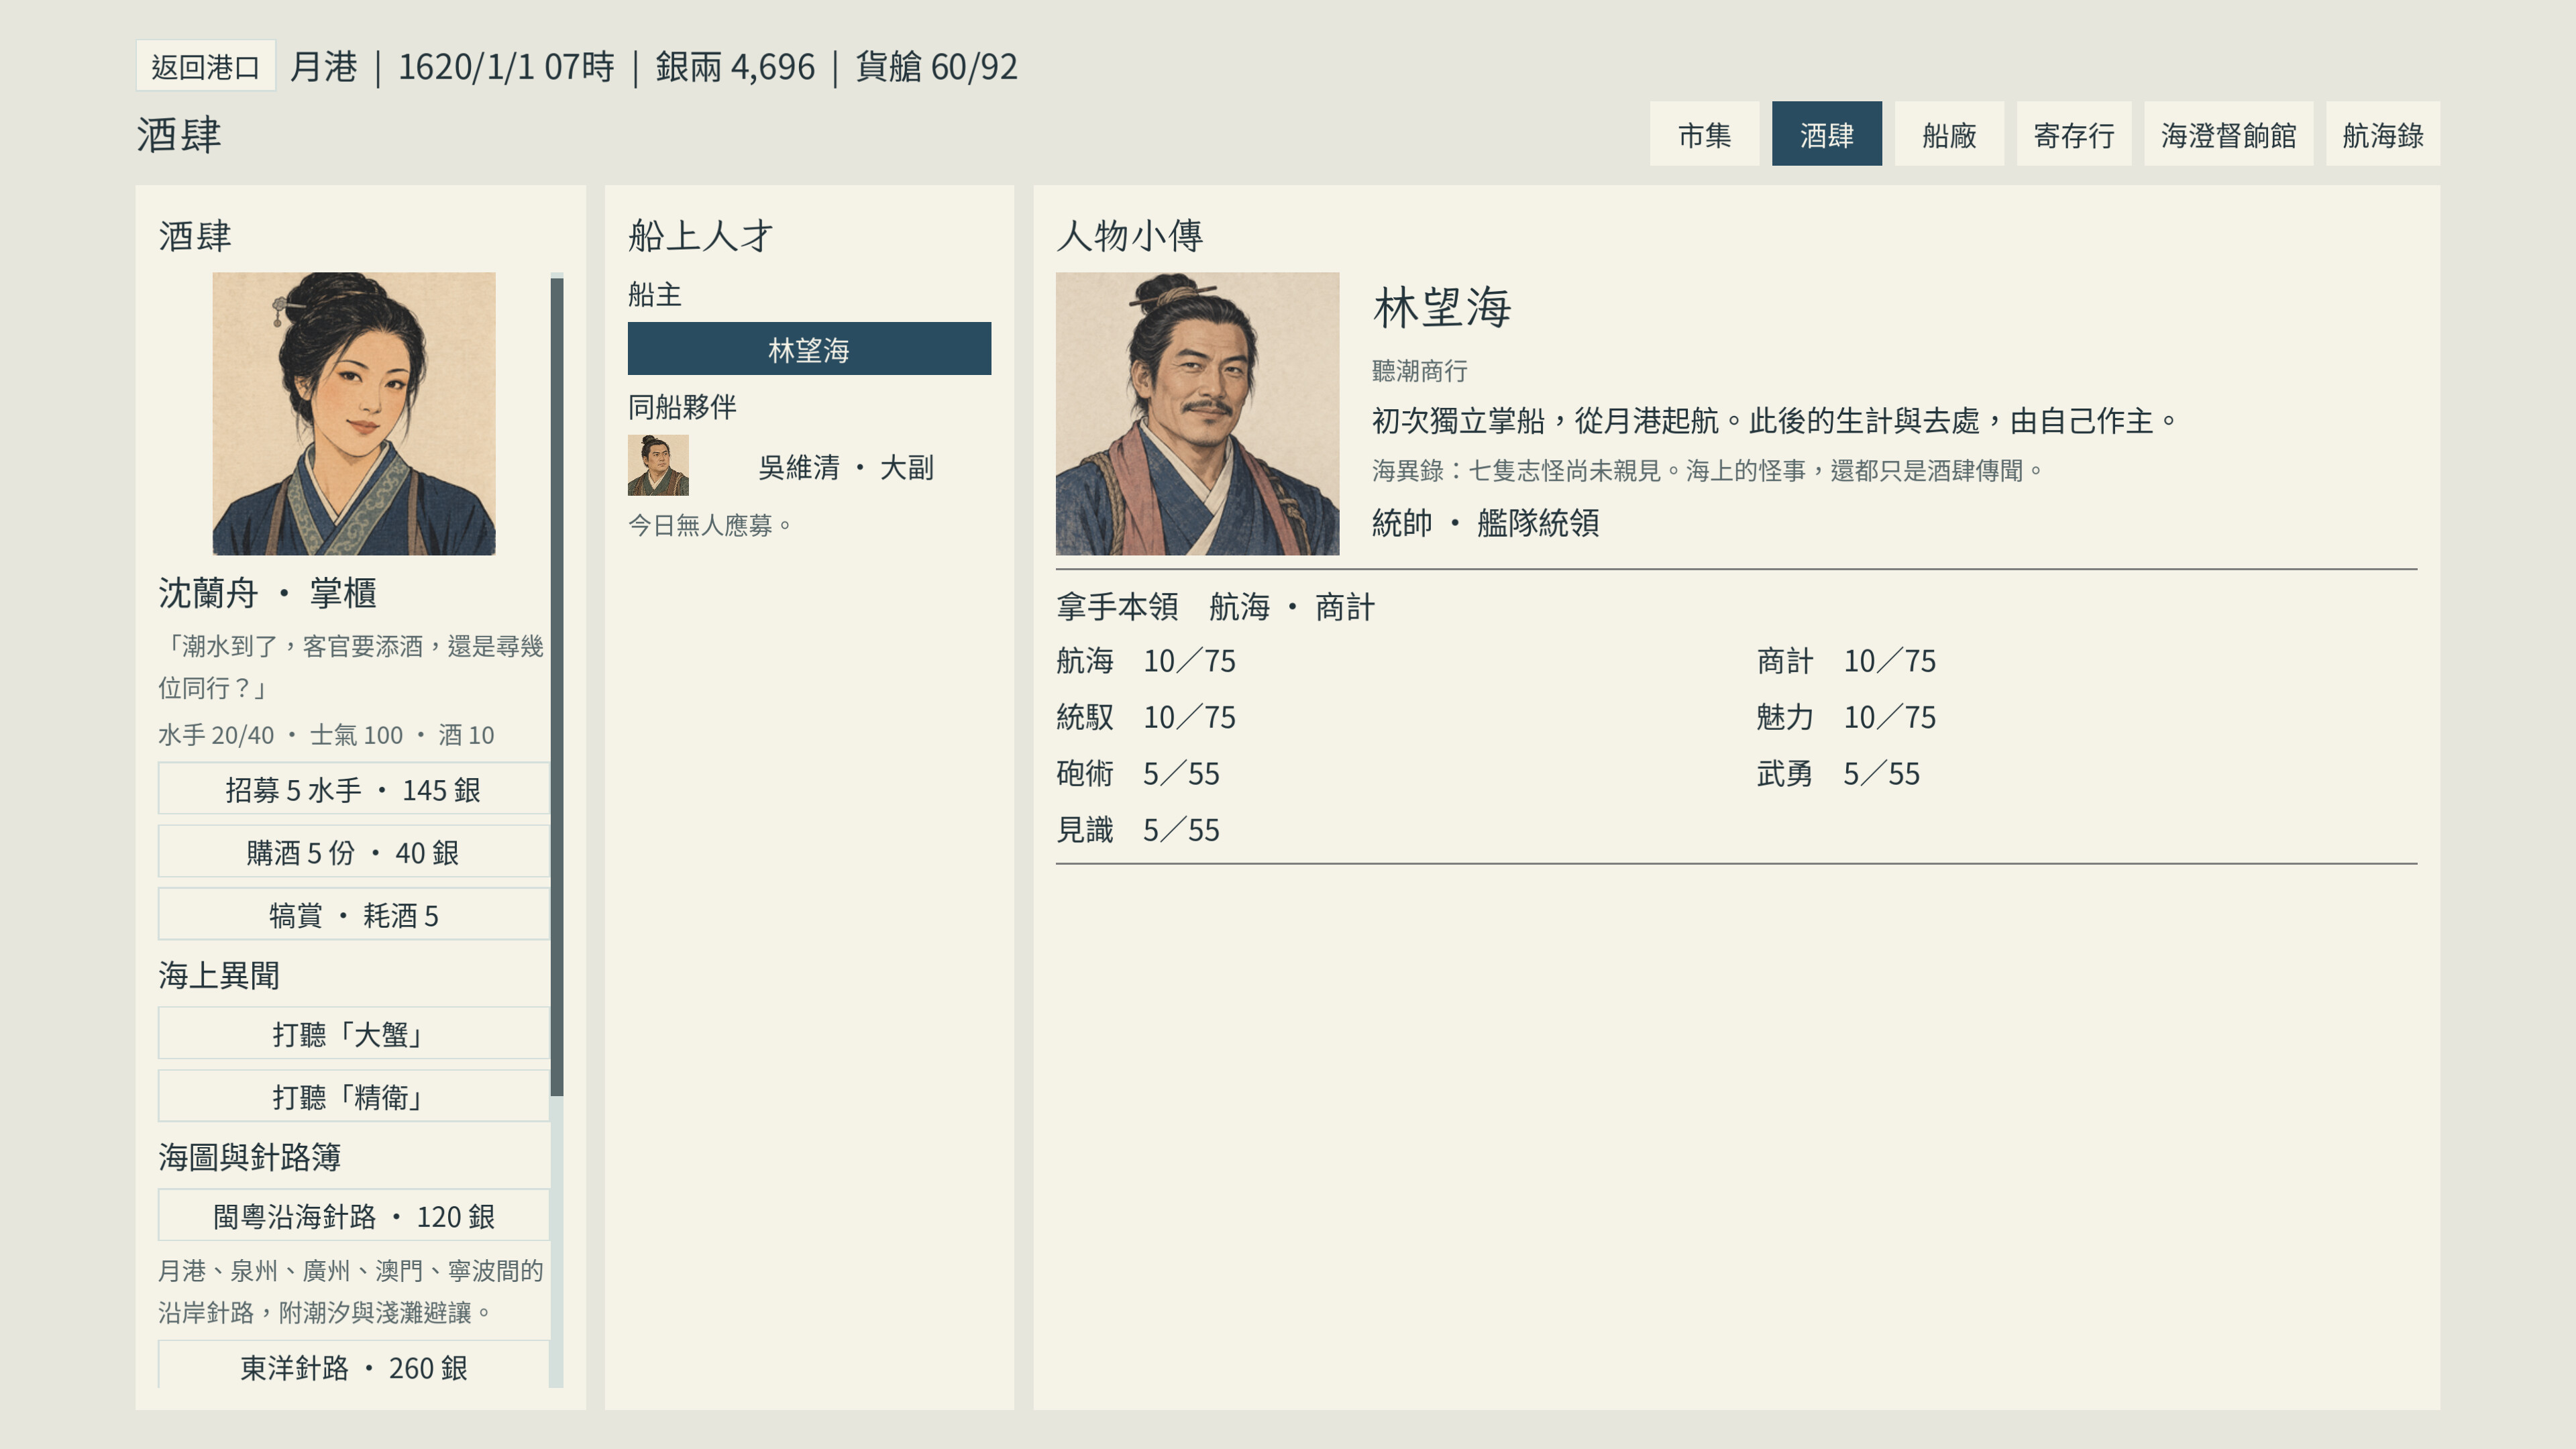Purchase 閩粵沿海針路 · 120 銀
2576x1449 pixels.
353,1215
